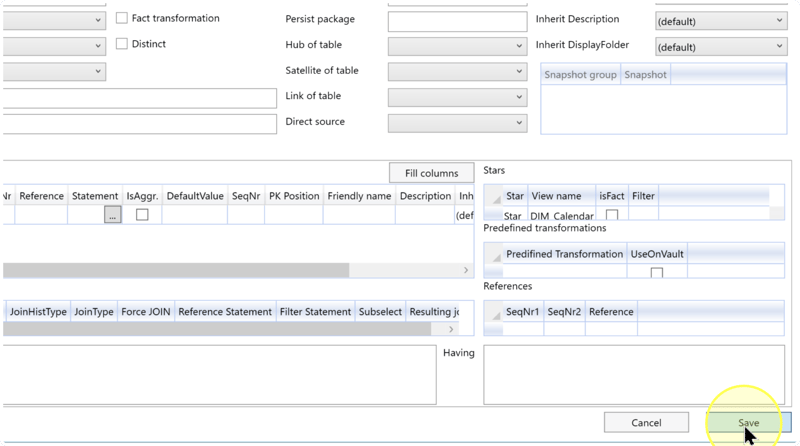
Task: Click the Save button
Action: tap(748, 423)
